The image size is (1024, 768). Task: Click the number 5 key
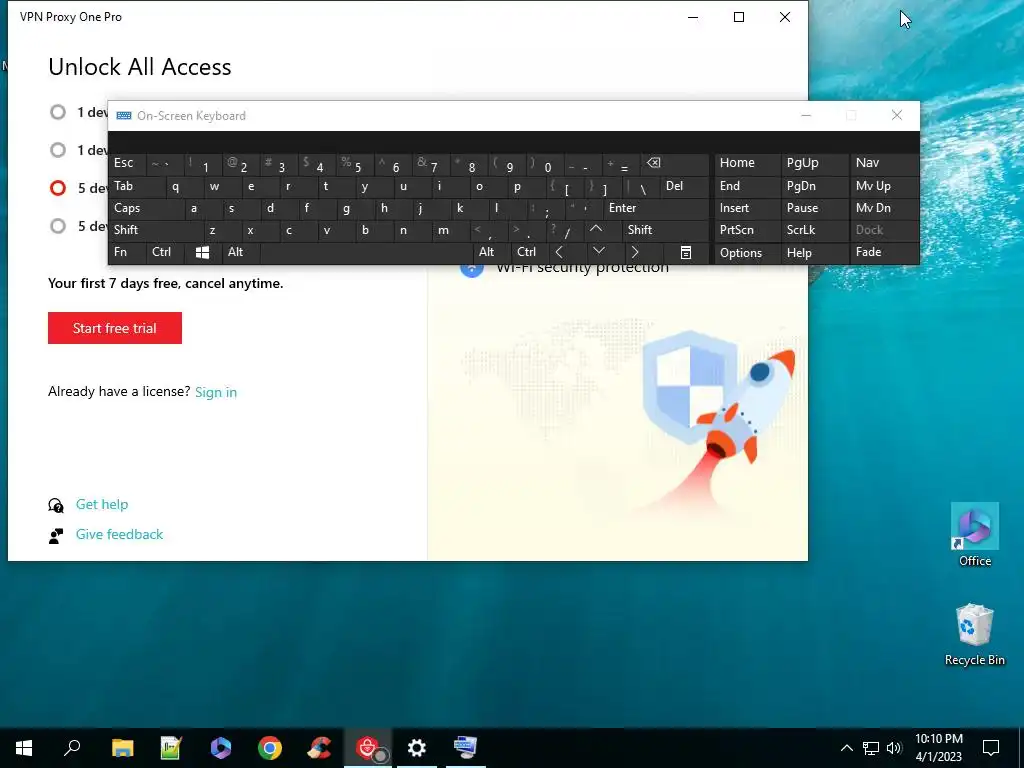355,163
